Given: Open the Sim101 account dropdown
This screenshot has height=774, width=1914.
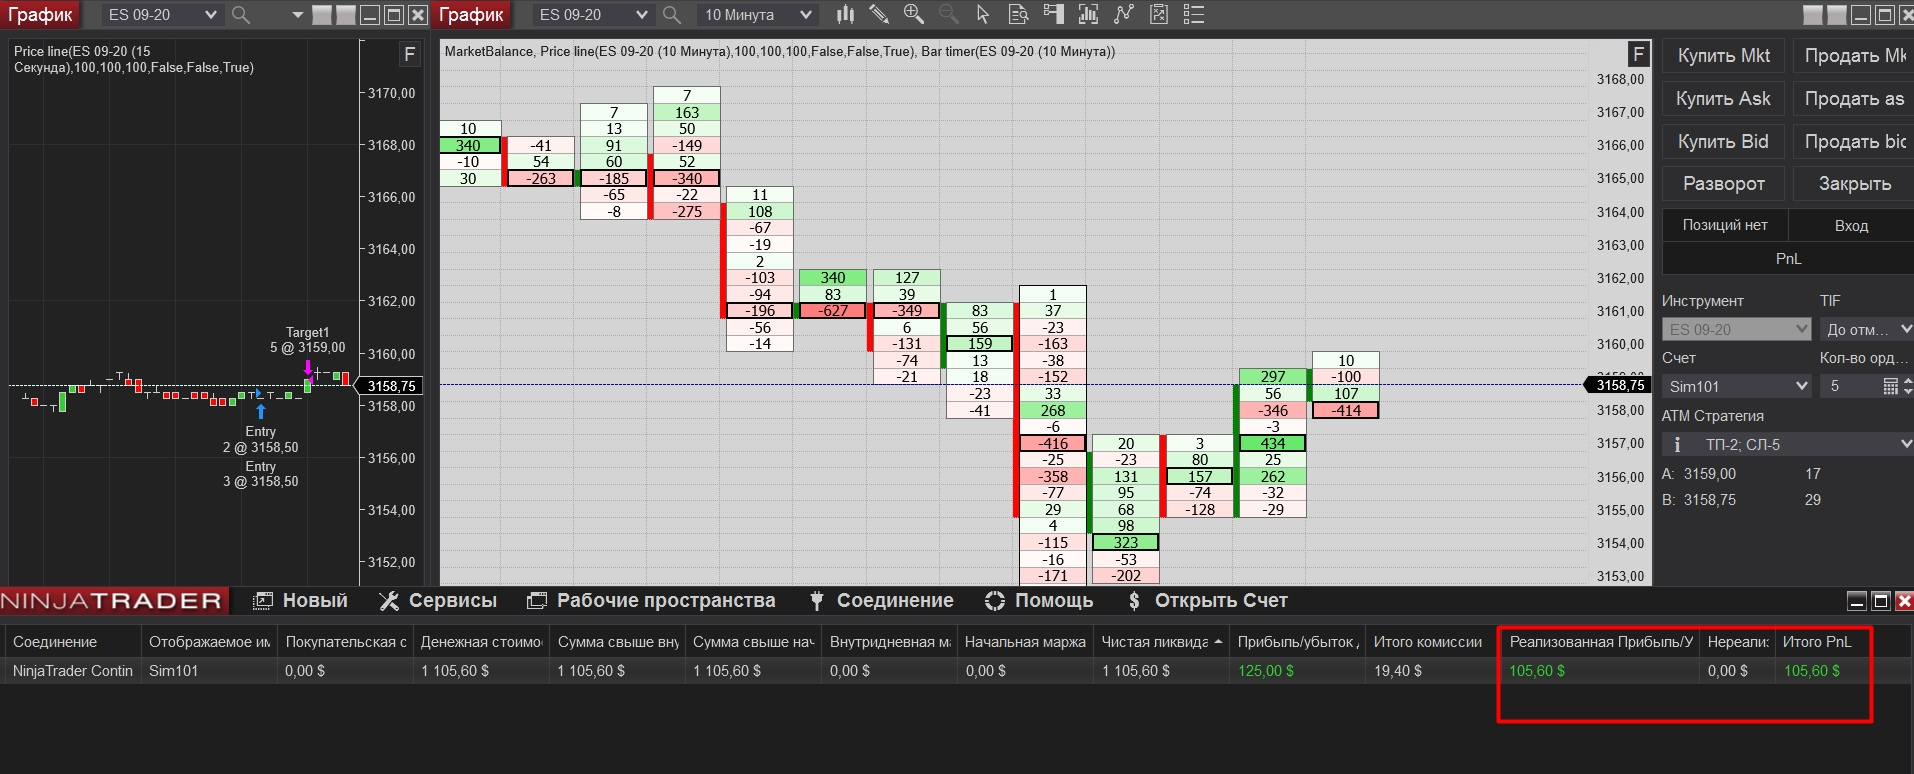Looking at the screenshot, I should [x=1737, y=386].
